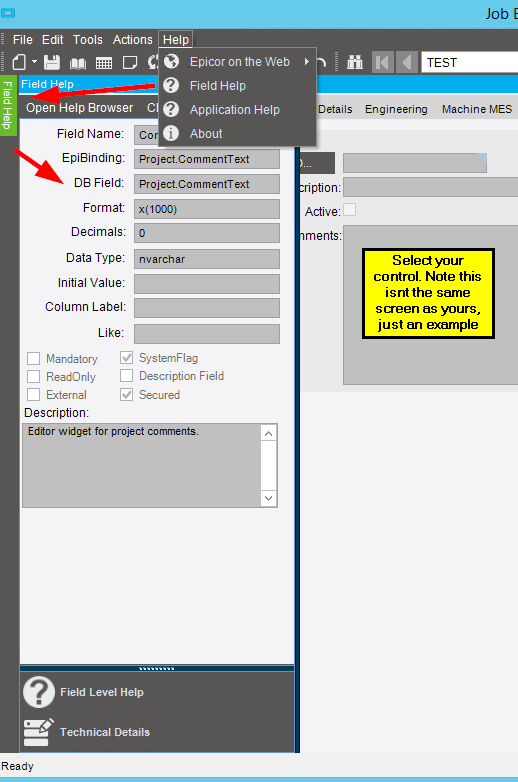Switch to the Details tab
The height and width of the screenshot is (782, 518).
335,109
